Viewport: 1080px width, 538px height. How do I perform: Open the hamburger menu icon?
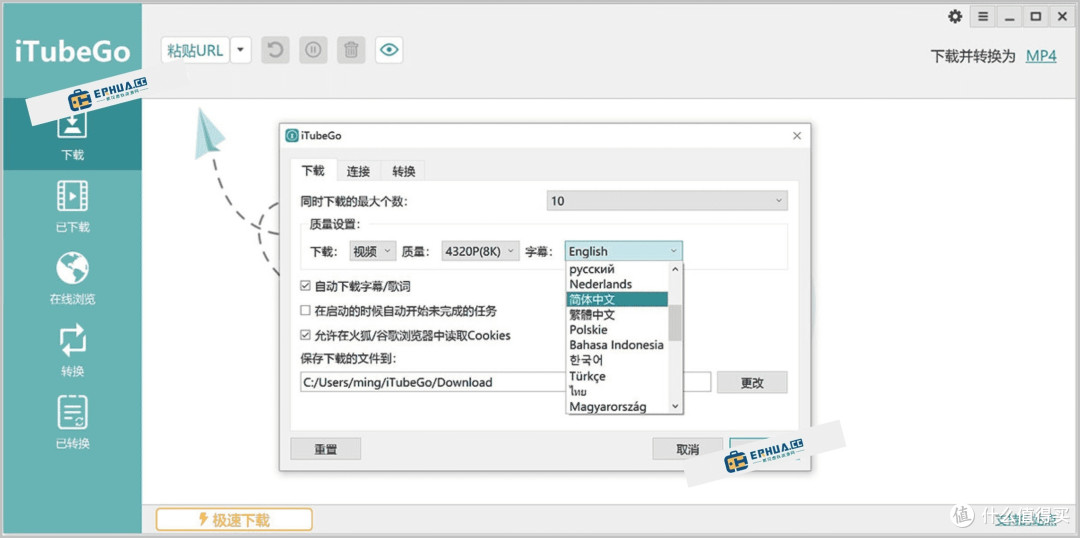tap(983, 17)
